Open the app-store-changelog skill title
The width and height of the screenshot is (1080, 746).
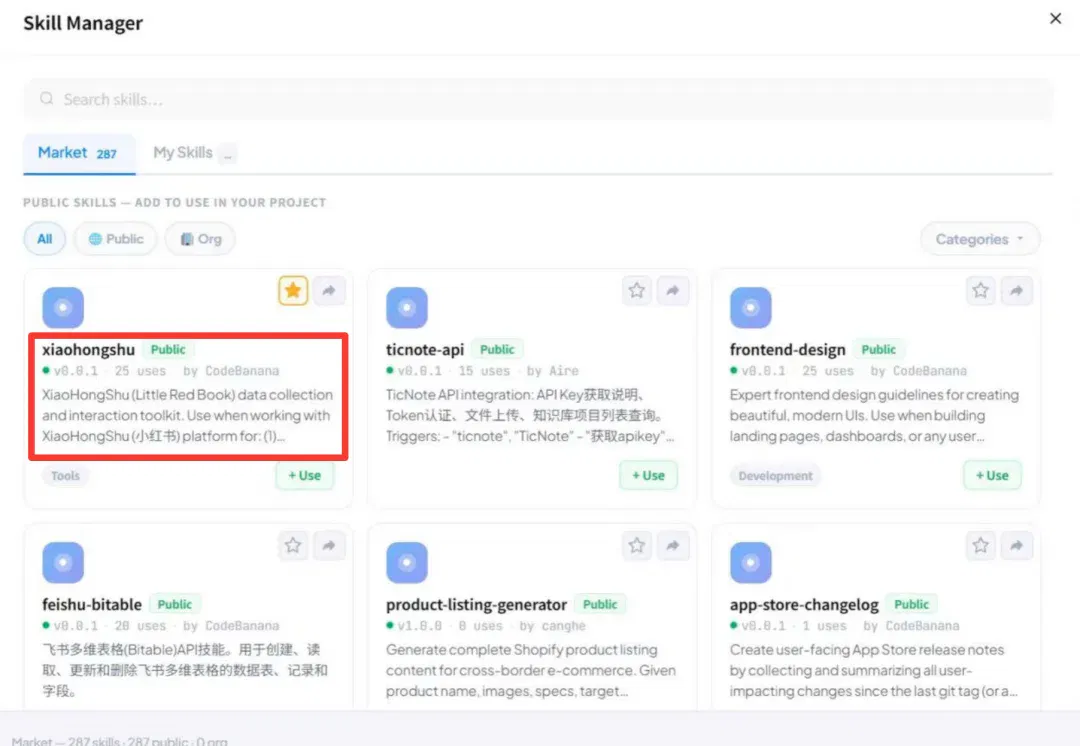click(804, 605)
